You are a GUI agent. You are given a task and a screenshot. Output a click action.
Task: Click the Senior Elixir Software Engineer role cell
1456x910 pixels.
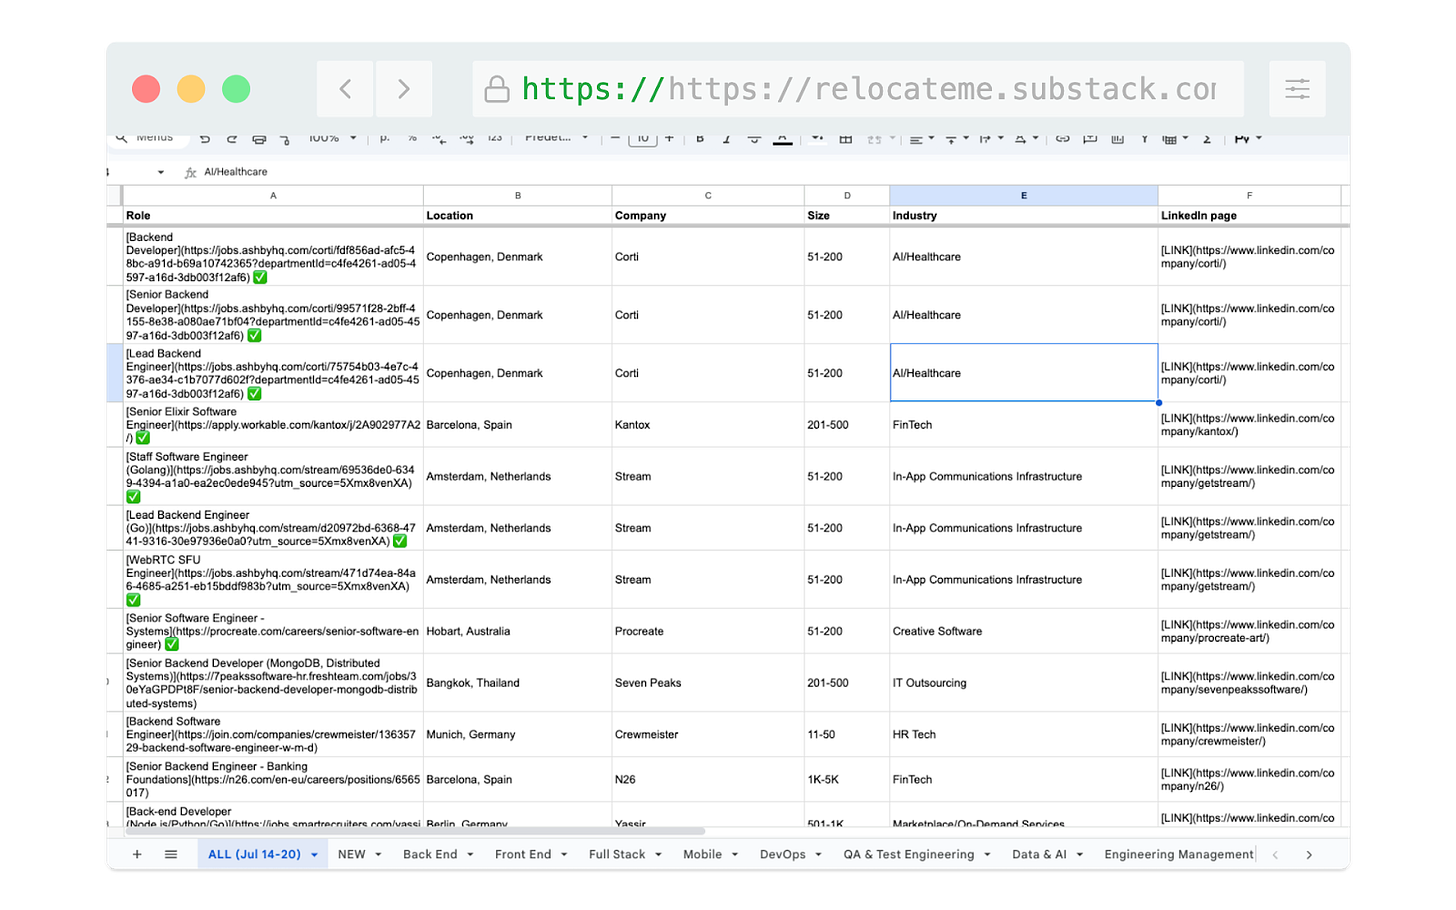(x=273, y=425)
